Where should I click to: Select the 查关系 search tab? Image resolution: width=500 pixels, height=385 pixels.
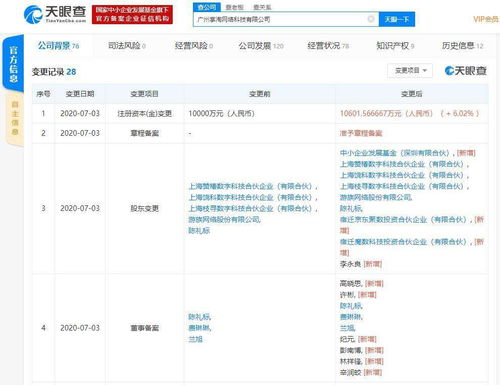262,7
